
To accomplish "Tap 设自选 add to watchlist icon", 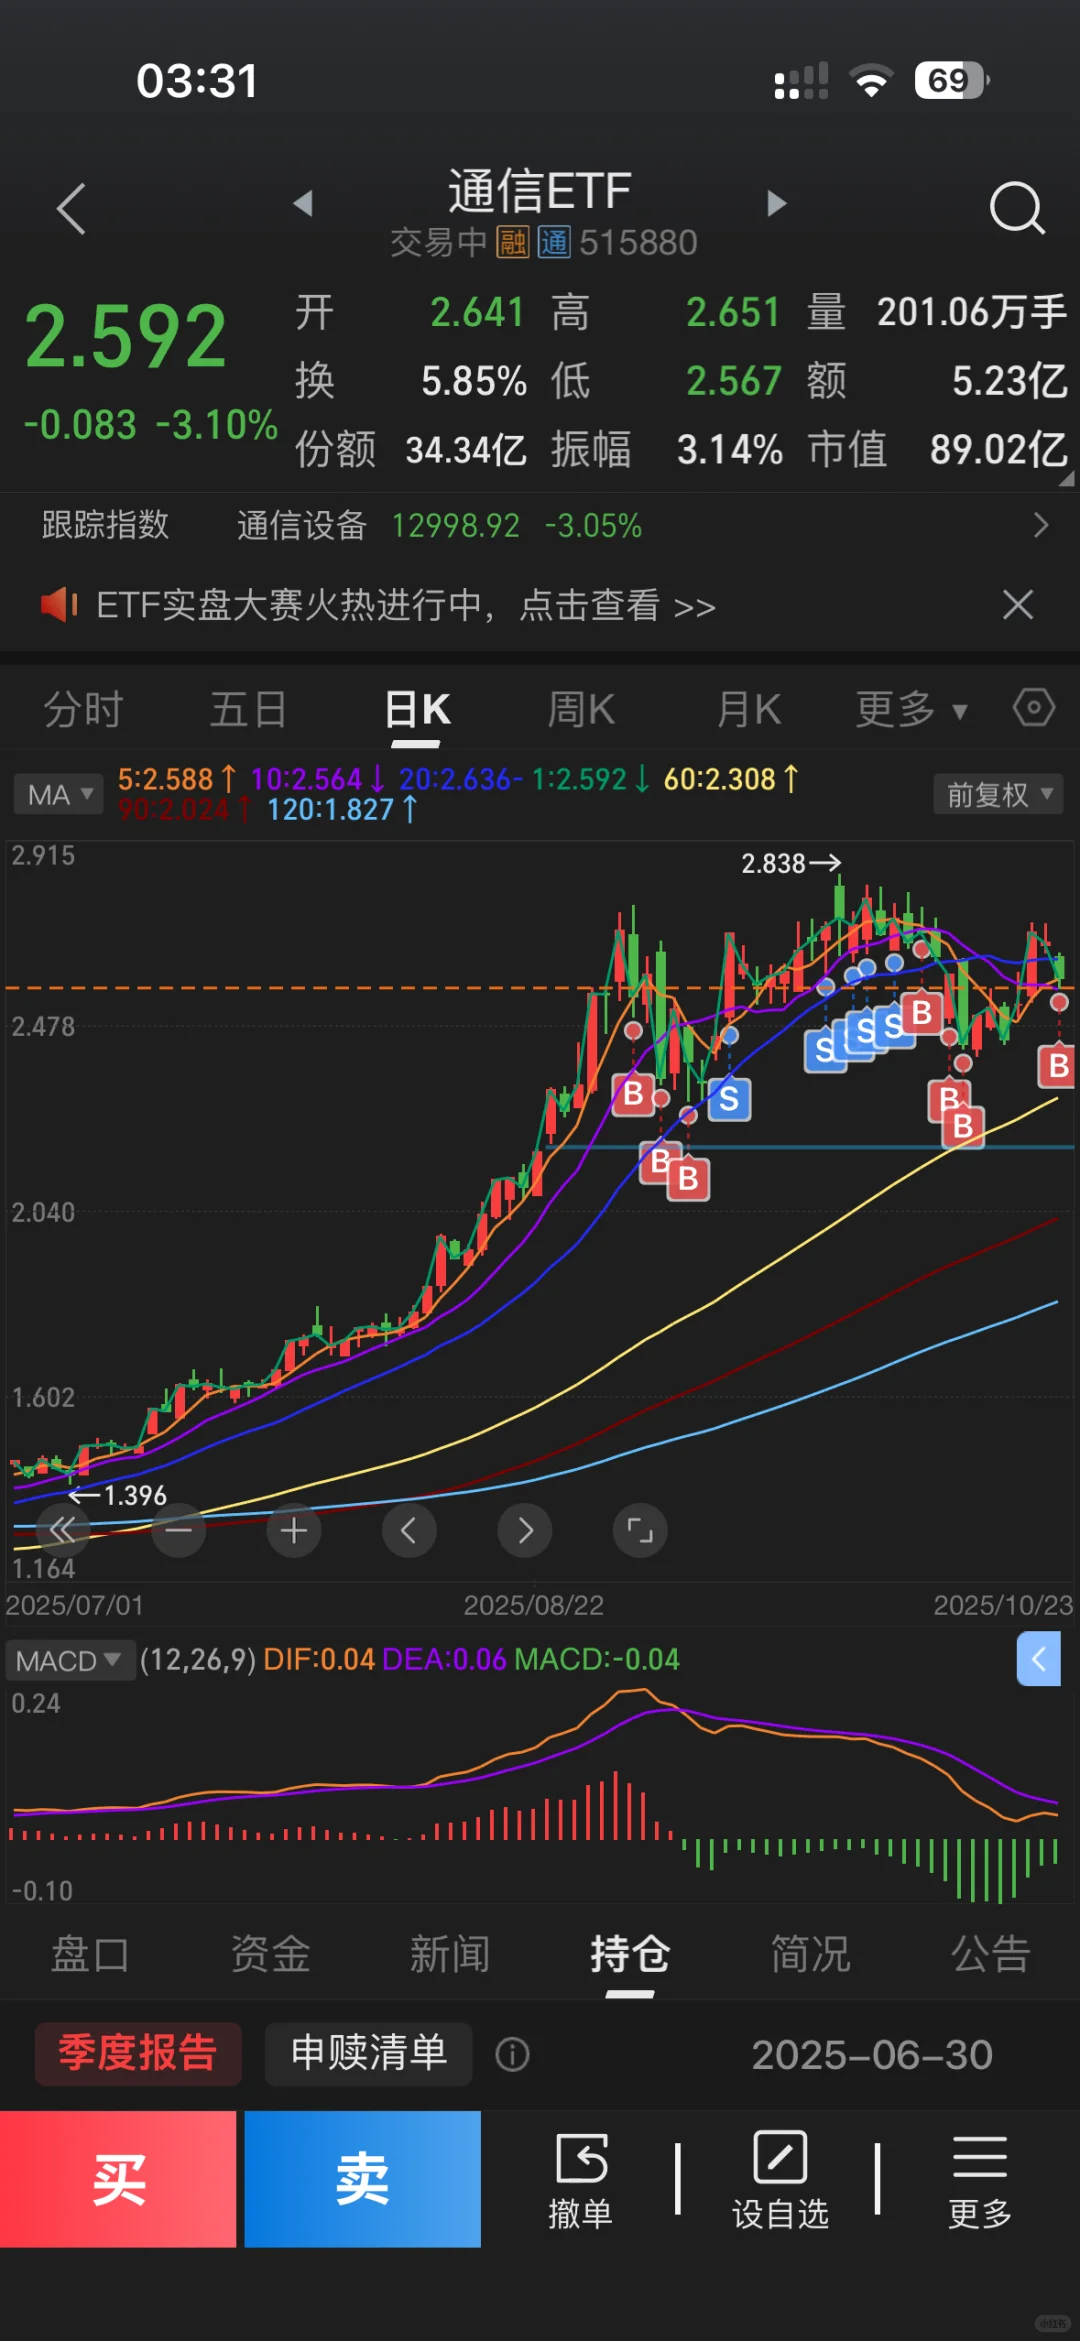I will click(780, 2181).
